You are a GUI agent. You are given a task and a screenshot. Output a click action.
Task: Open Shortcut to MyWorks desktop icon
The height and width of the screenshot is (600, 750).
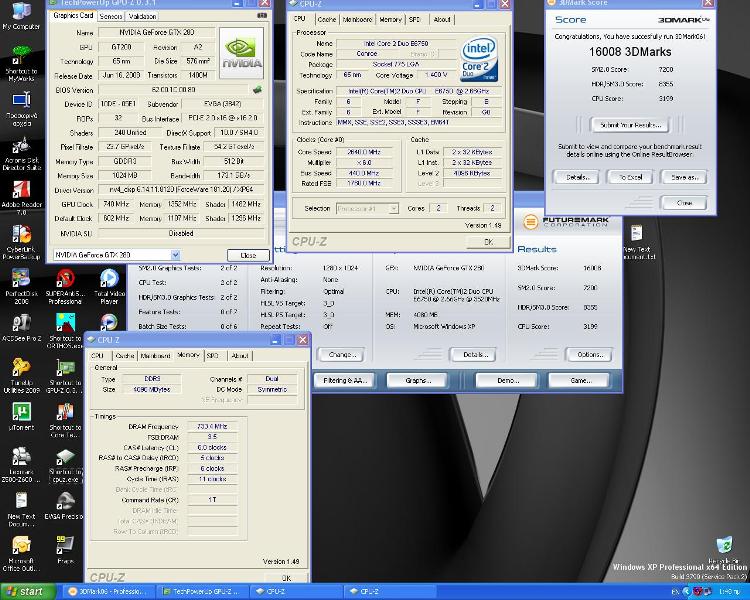(21, 62)
